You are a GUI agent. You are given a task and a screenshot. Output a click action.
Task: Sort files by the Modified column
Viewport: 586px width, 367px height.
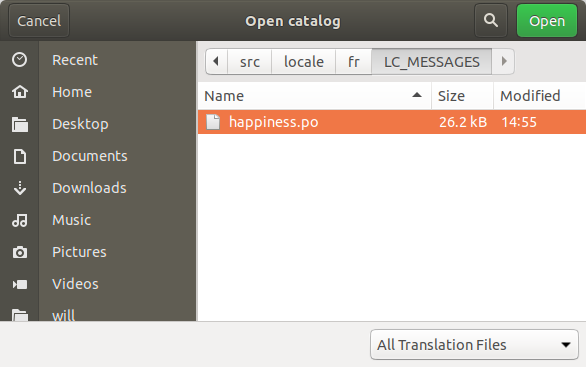tap(539, 96)
